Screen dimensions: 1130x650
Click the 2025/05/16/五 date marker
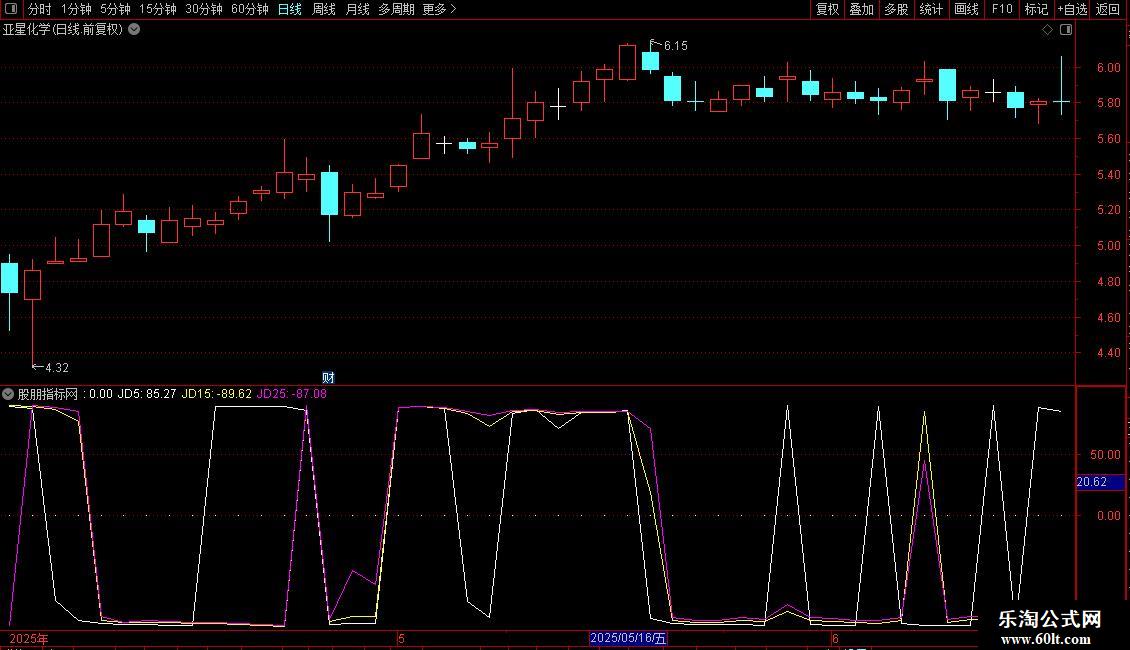pyautogui.click(x=628, y=638)
